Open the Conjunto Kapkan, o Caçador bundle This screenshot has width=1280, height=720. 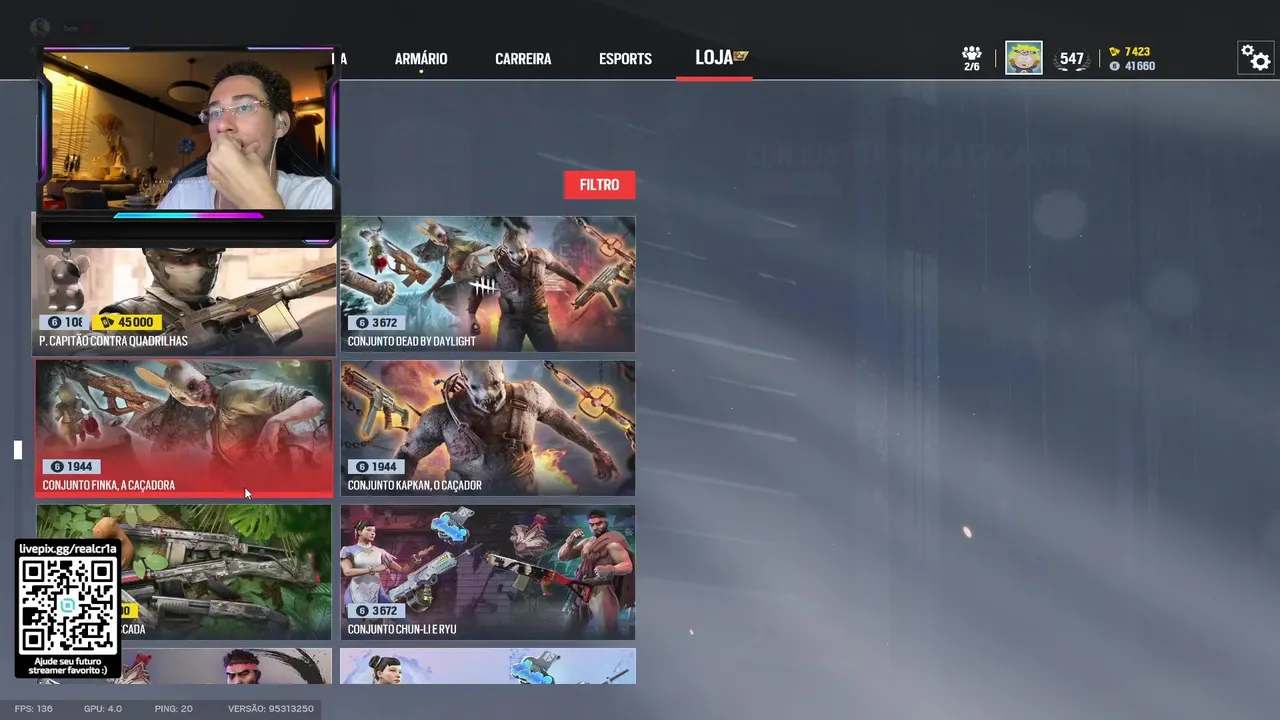click(488, 429)
